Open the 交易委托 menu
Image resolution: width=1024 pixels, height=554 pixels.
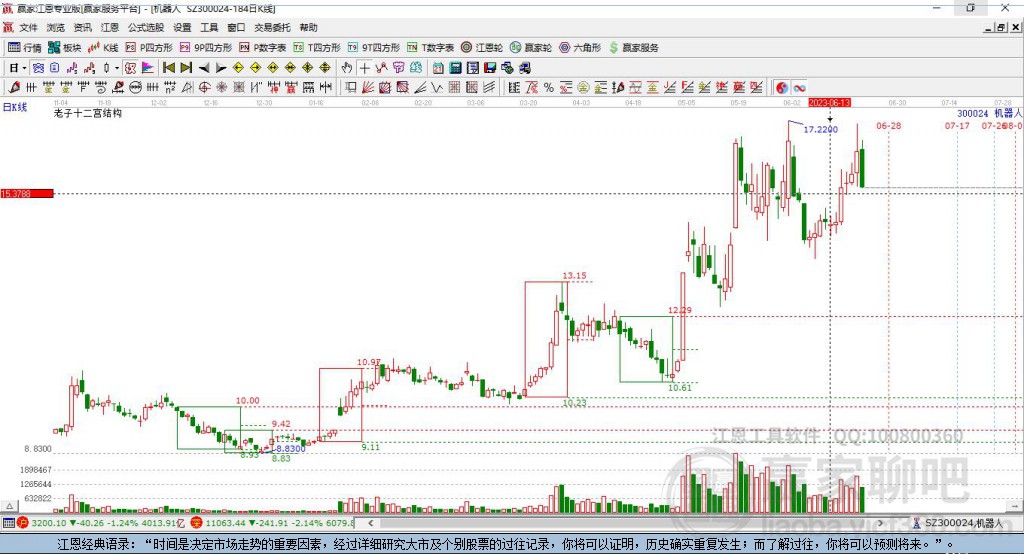272,27
